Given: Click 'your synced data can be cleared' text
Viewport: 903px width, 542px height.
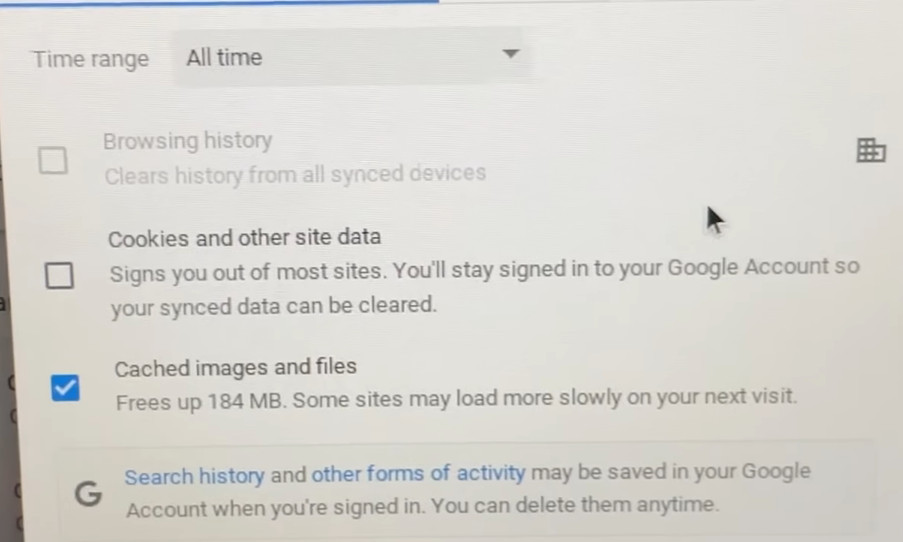Looking at the screenshot, I should coord(274,306).
